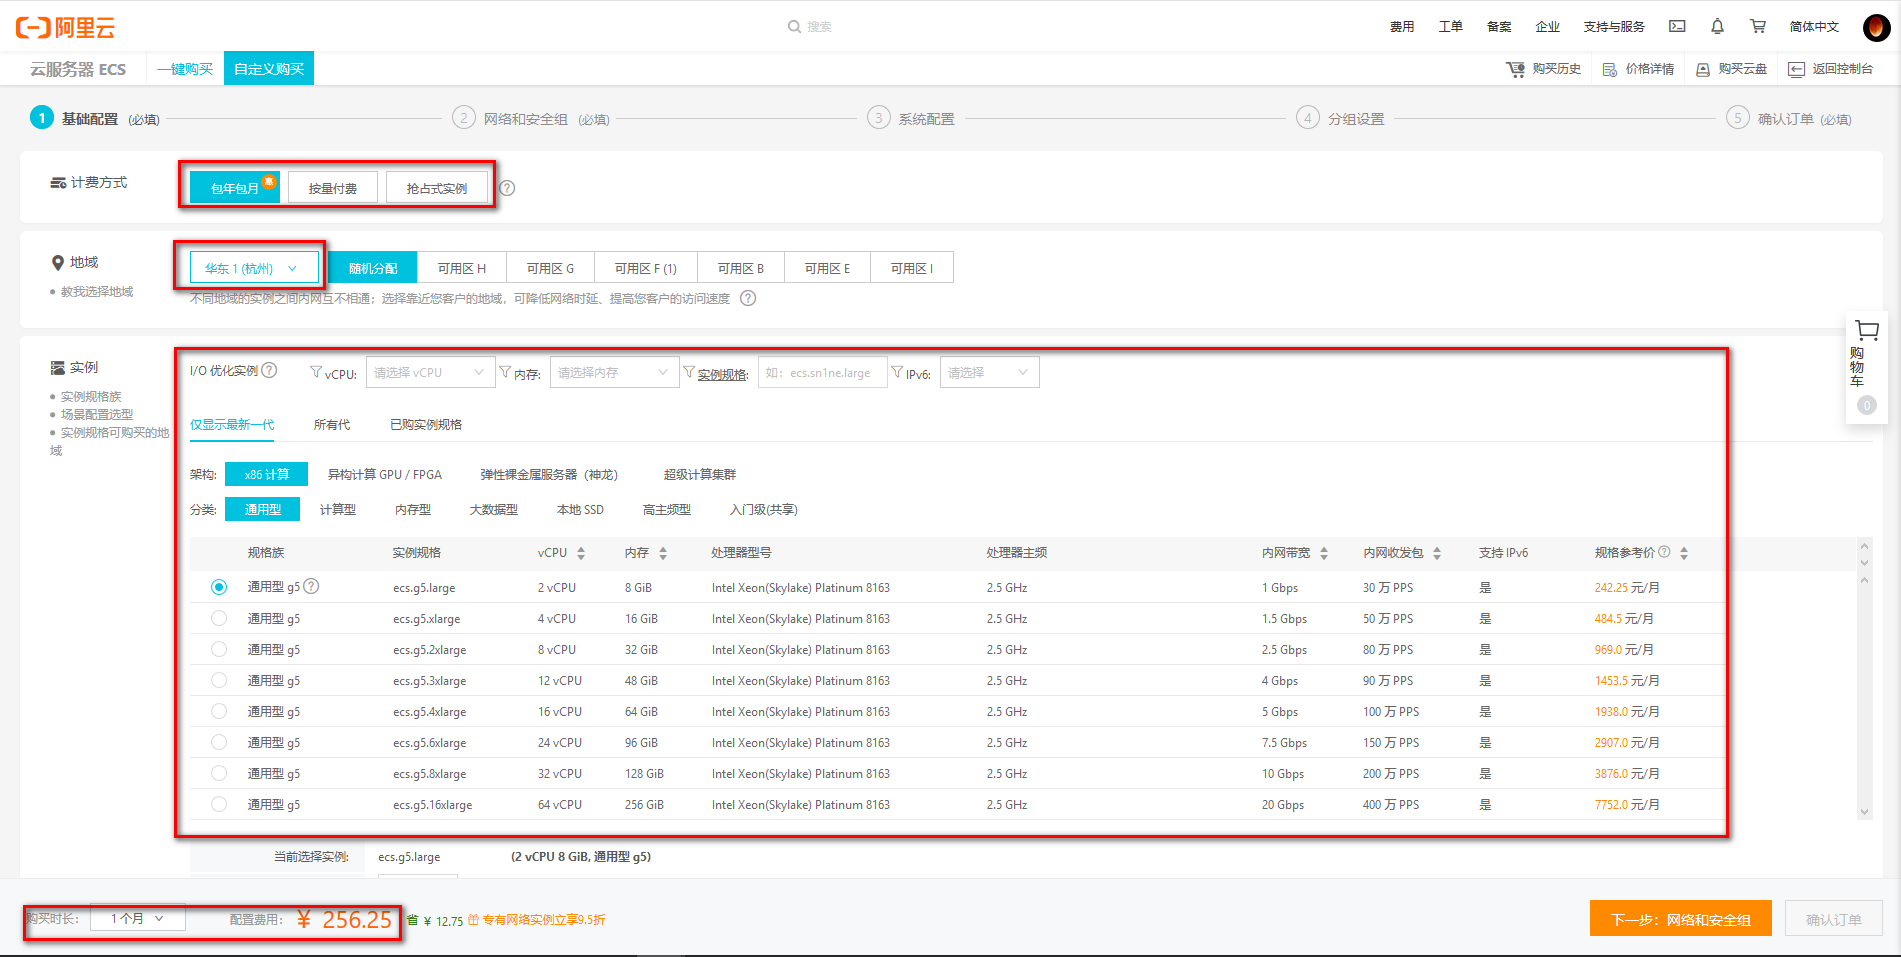Click the help icon beside 抢占式实例
This screenshot has height=957, width=1901.
coord(507,188)
